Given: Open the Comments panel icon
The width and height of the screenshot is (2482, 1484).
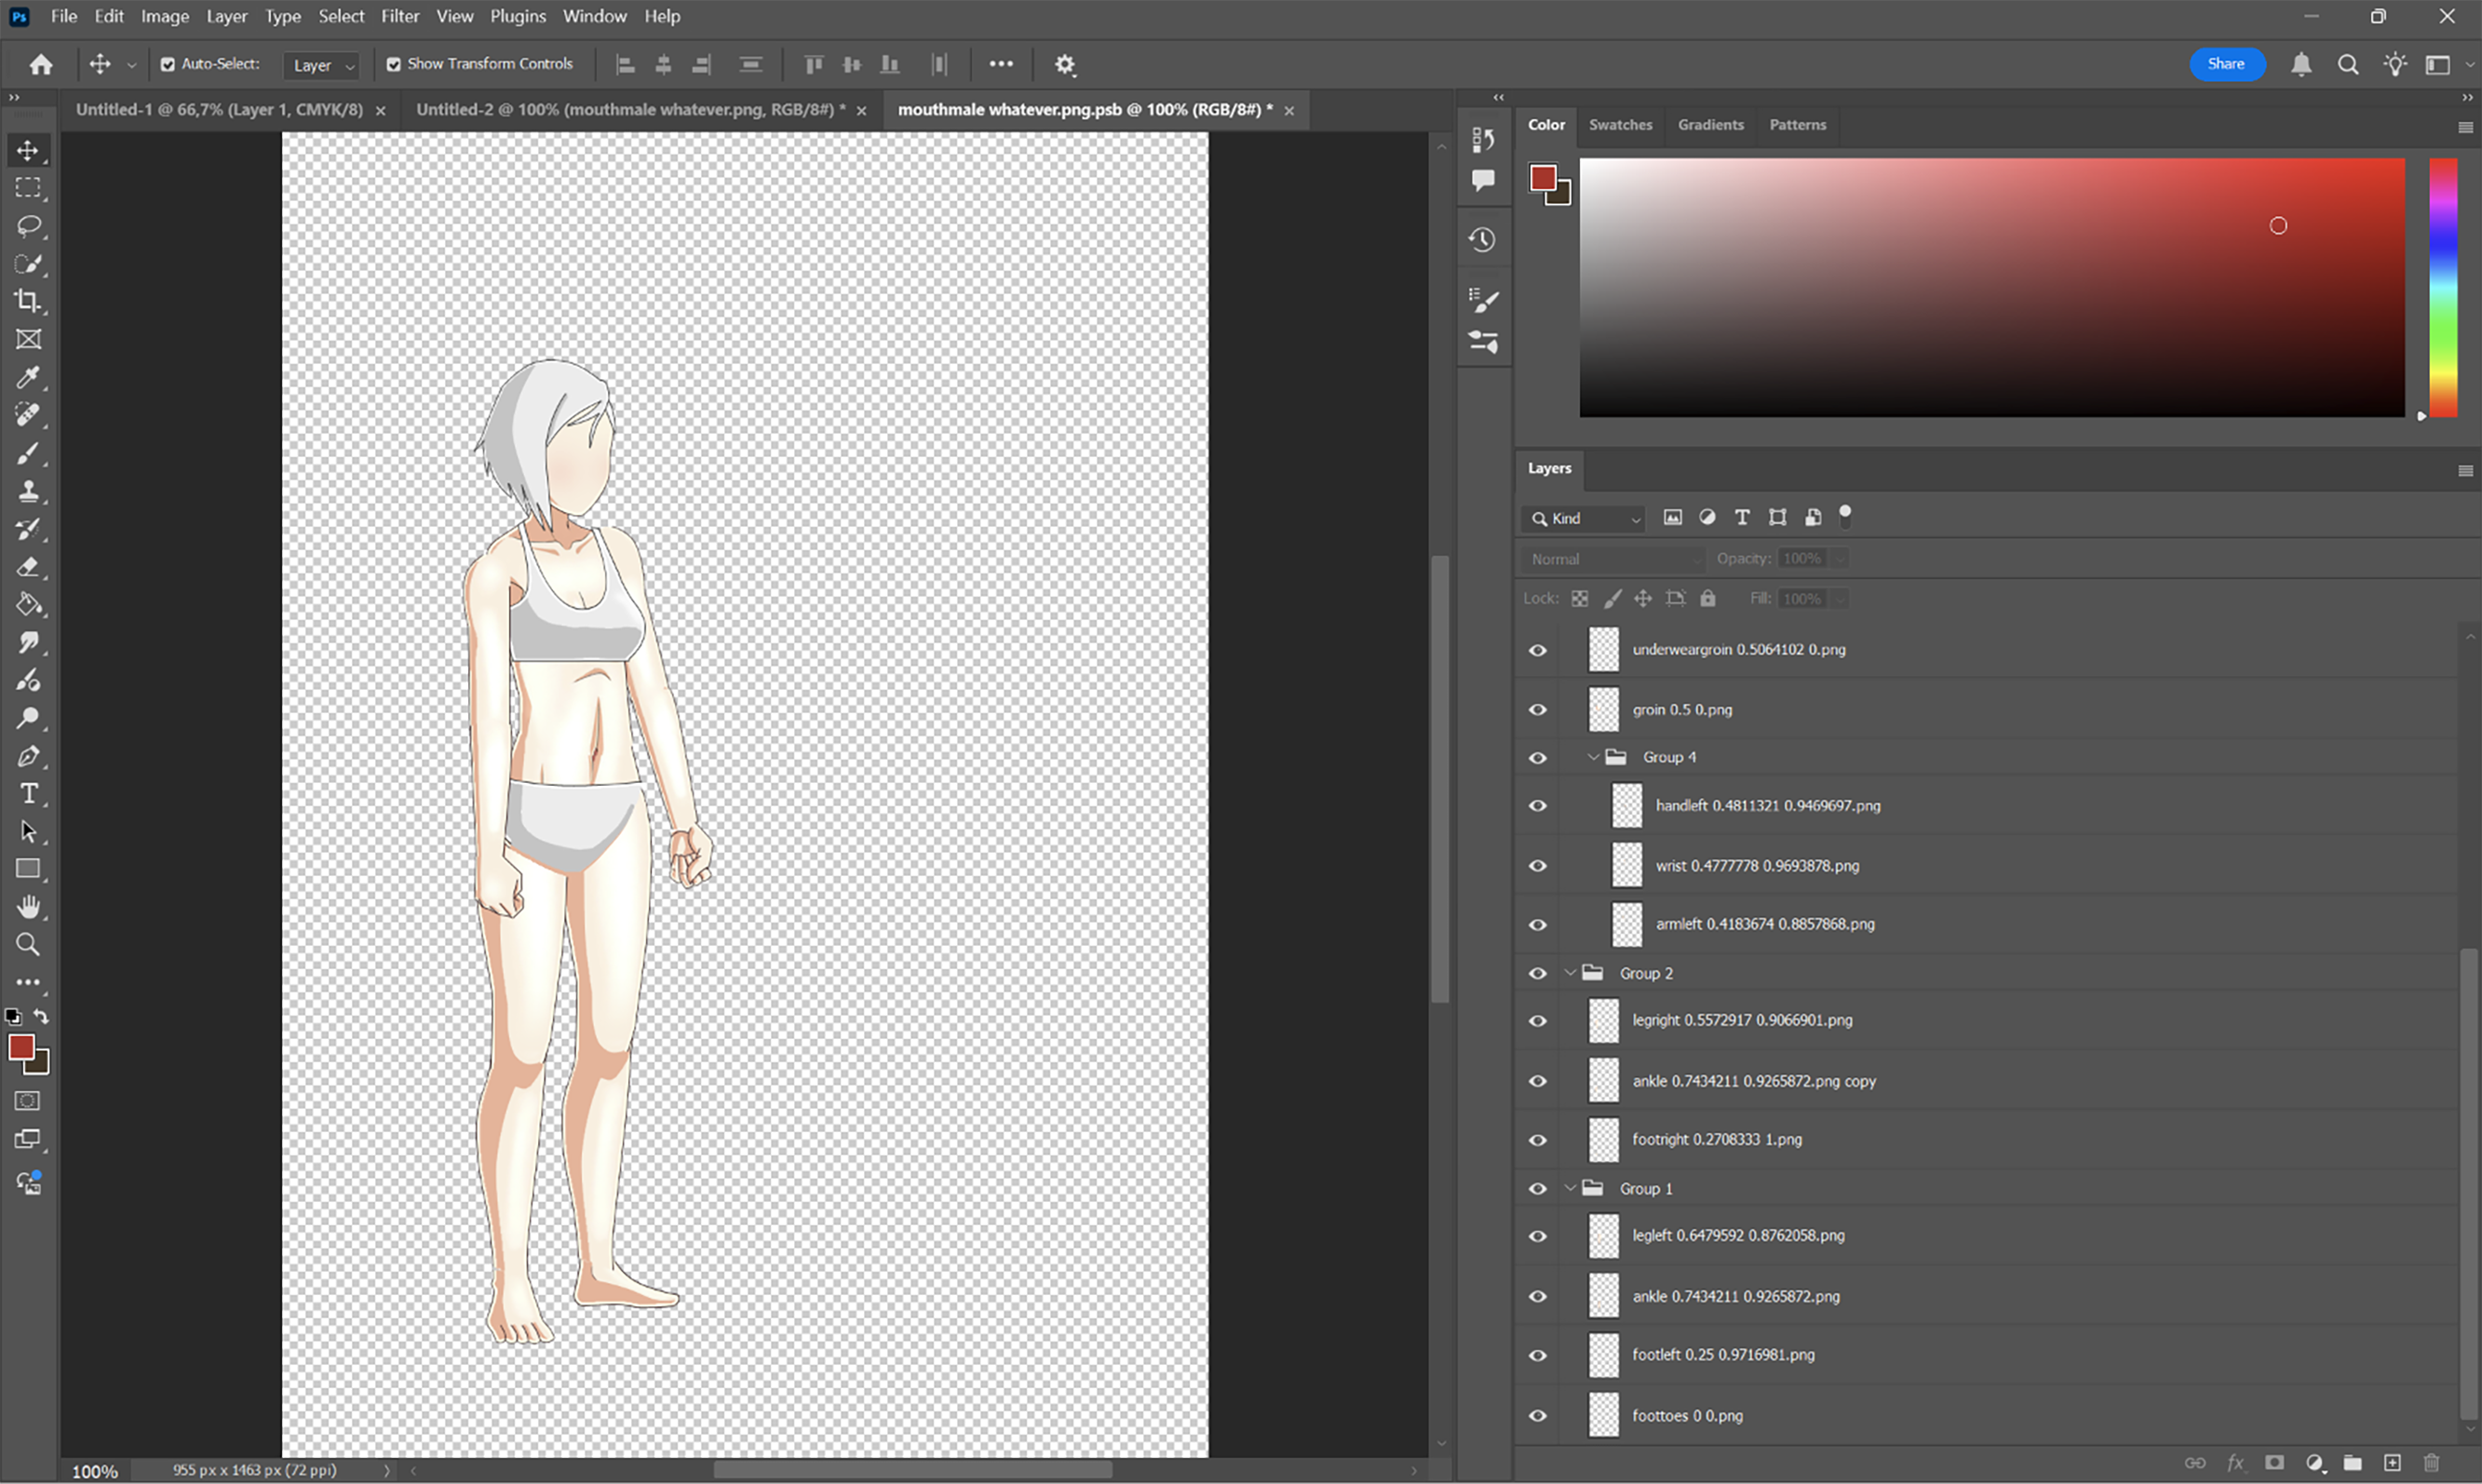Looking at the screenshot, I should 1483,180.
